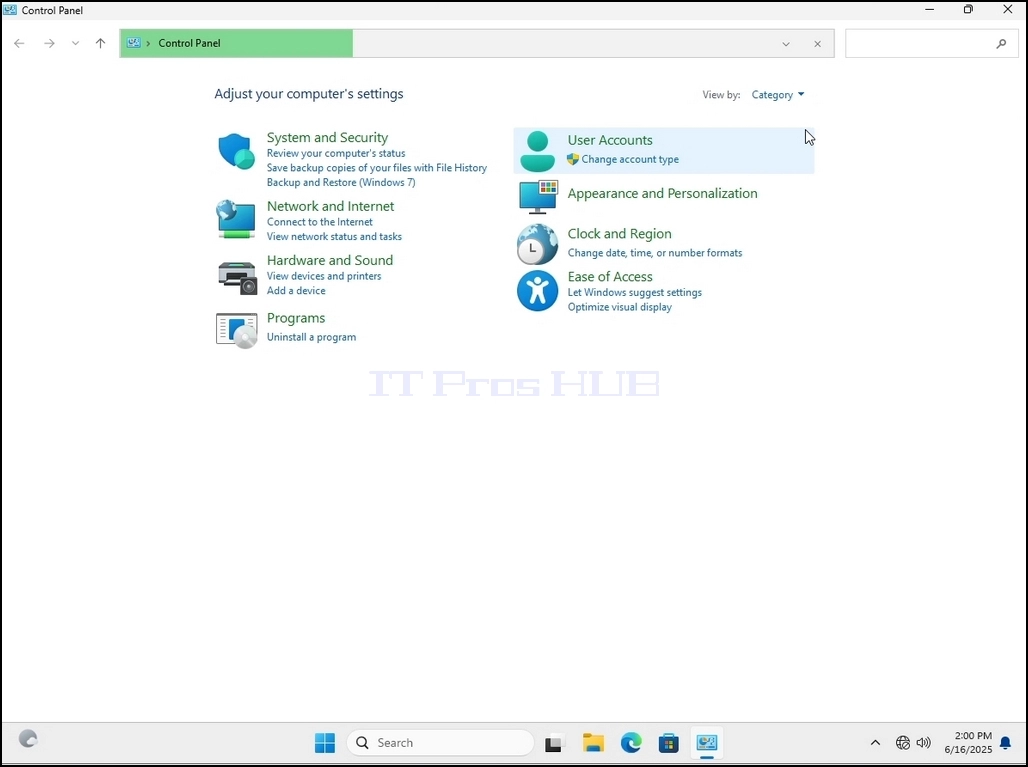1028x767 pixels.
Task: Open View devices and printers
Action: [x=324, y=276]
